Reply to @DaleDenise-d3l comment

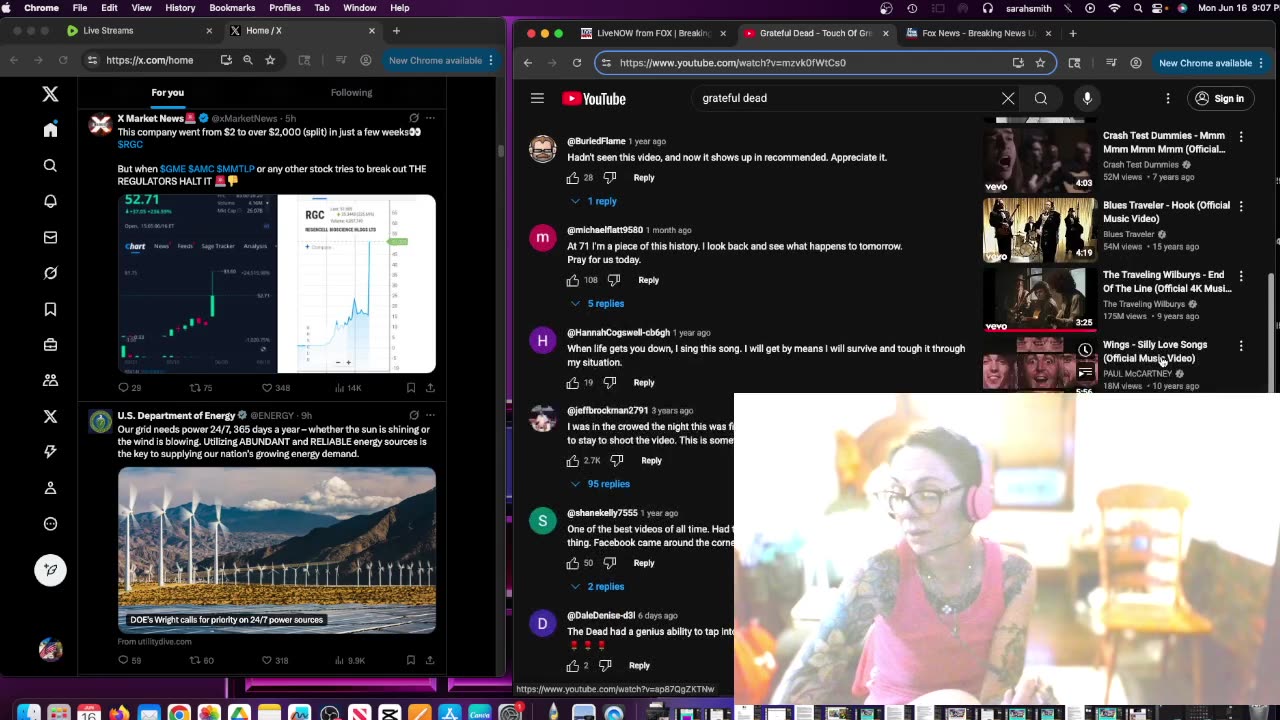click(x=639, y=666)
